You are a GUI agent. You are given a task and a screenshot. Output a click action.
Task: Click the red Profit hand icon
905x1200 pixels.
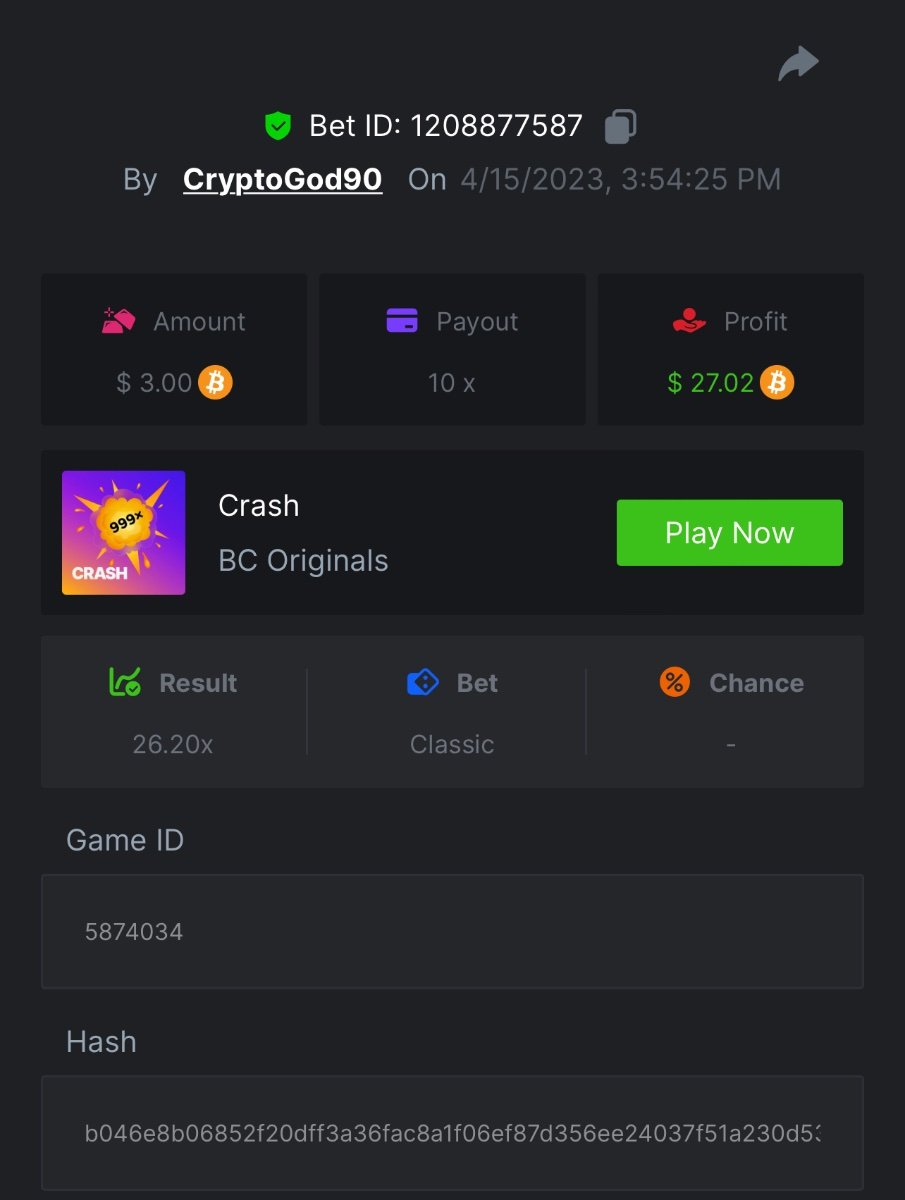(689, 321)
